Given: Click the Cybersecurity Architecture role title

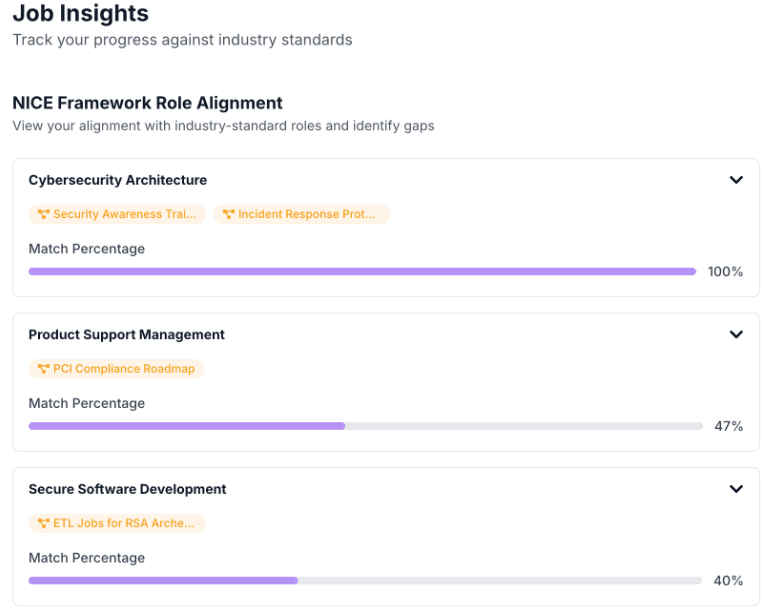Looking at the screenshot, I should tap(118, 180).
